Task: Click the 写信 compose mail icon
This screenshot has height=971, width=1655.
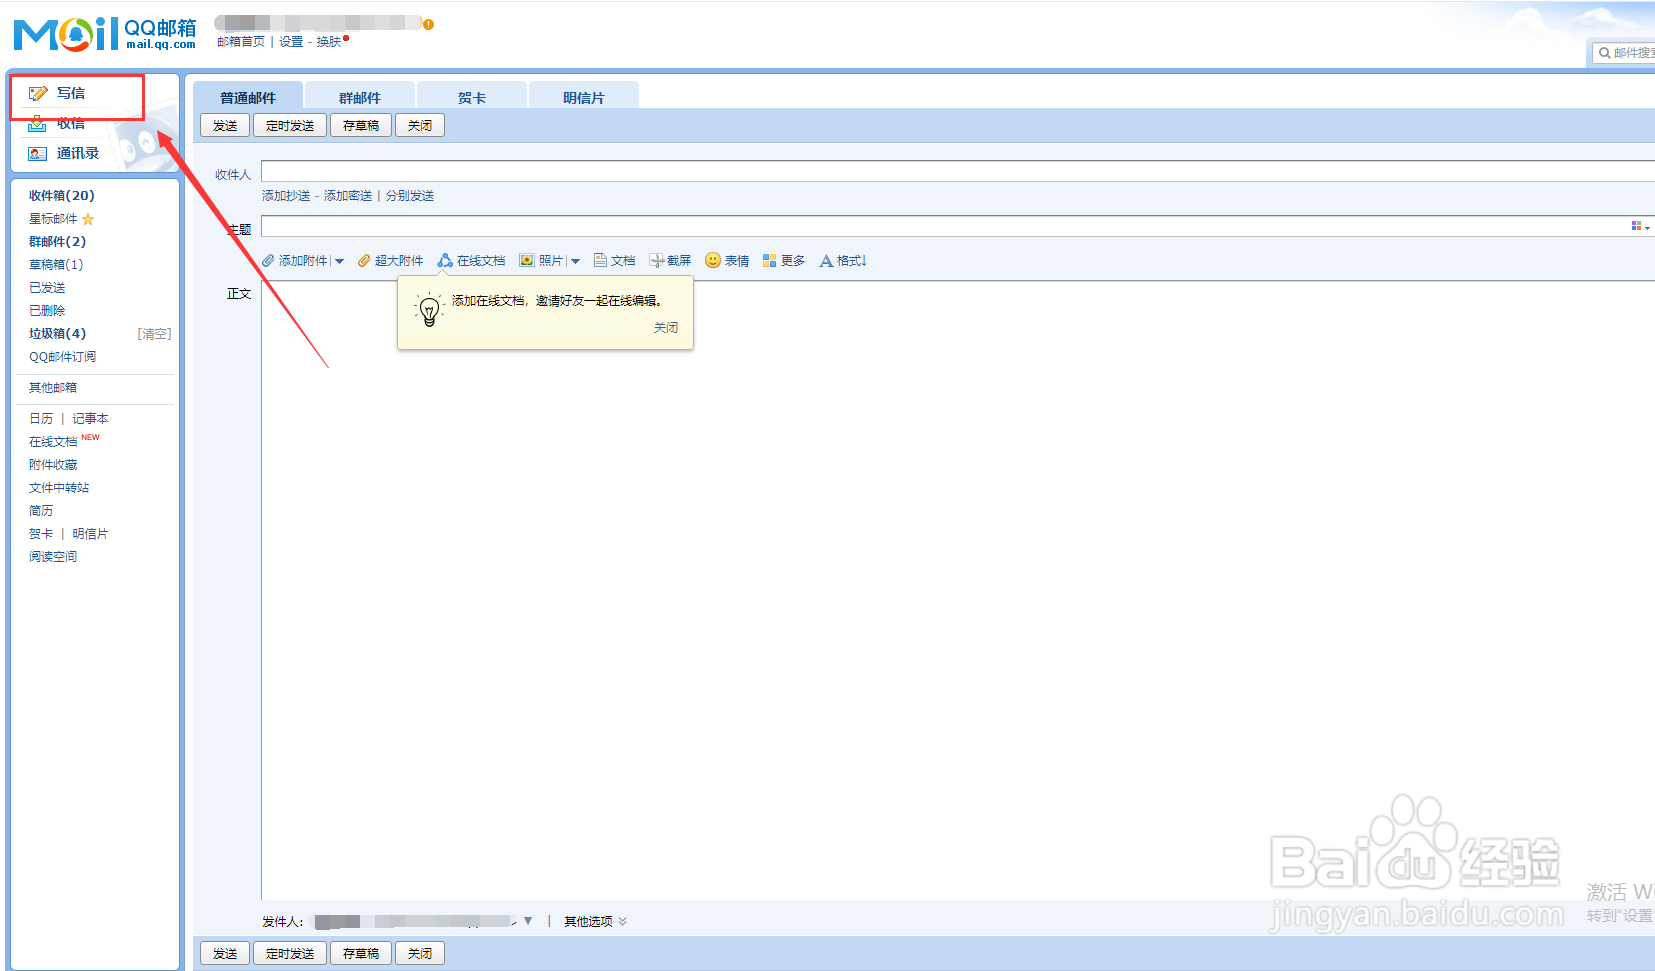Action: 38,93
